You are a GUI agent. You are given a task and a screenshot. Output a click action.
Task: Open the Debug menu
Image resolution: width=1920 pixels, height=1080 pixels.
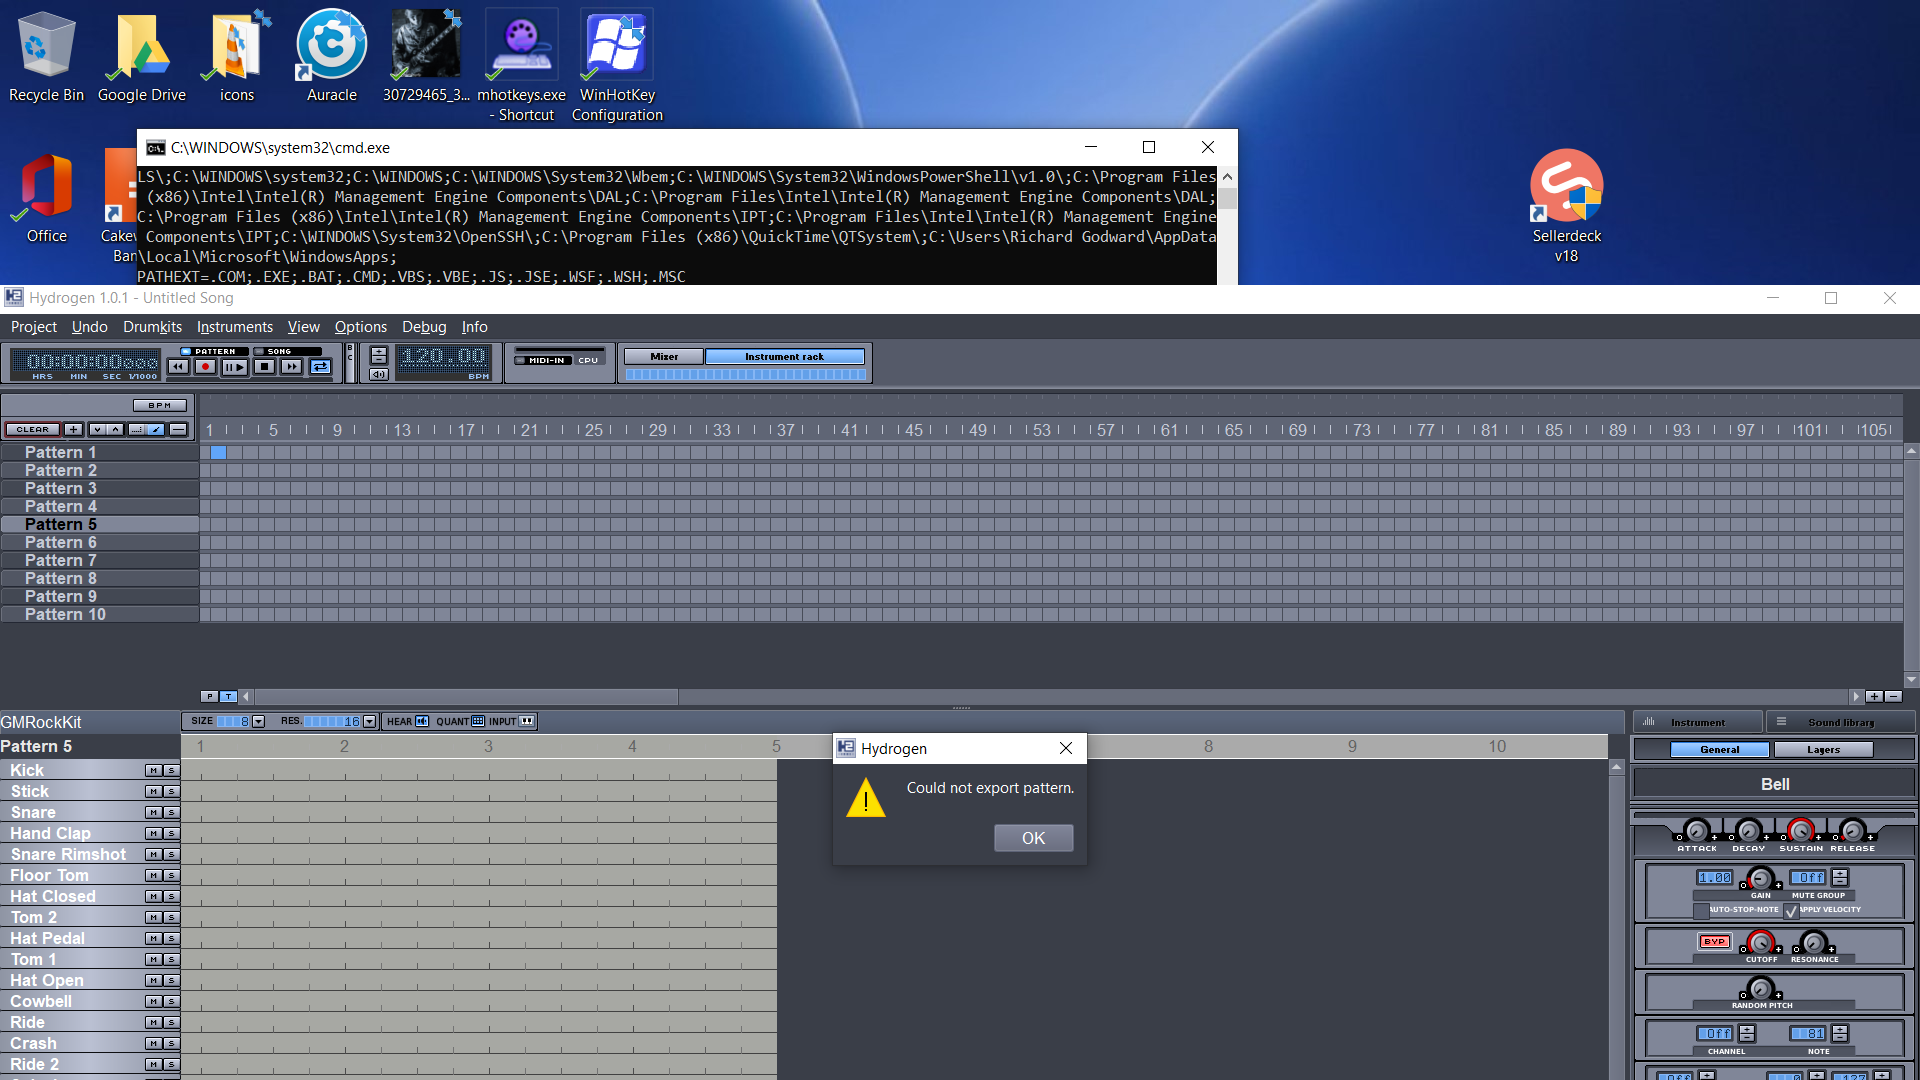coord(424,327)
